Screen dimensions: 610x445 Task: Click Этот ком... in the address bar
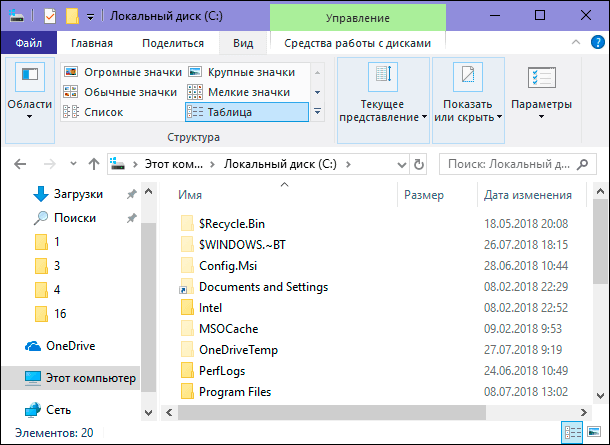(174, 164)
